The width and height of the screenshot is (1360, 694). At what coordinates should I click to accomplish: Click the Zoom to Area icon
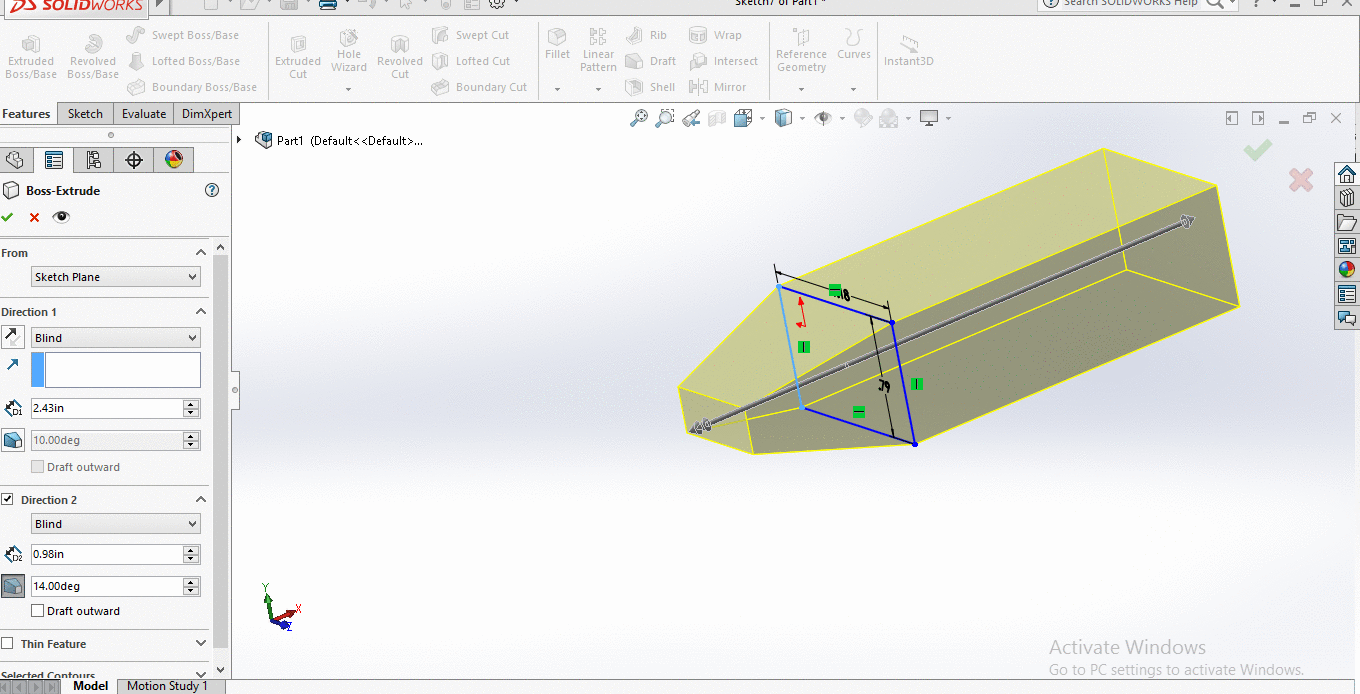(x=664, y=118)
